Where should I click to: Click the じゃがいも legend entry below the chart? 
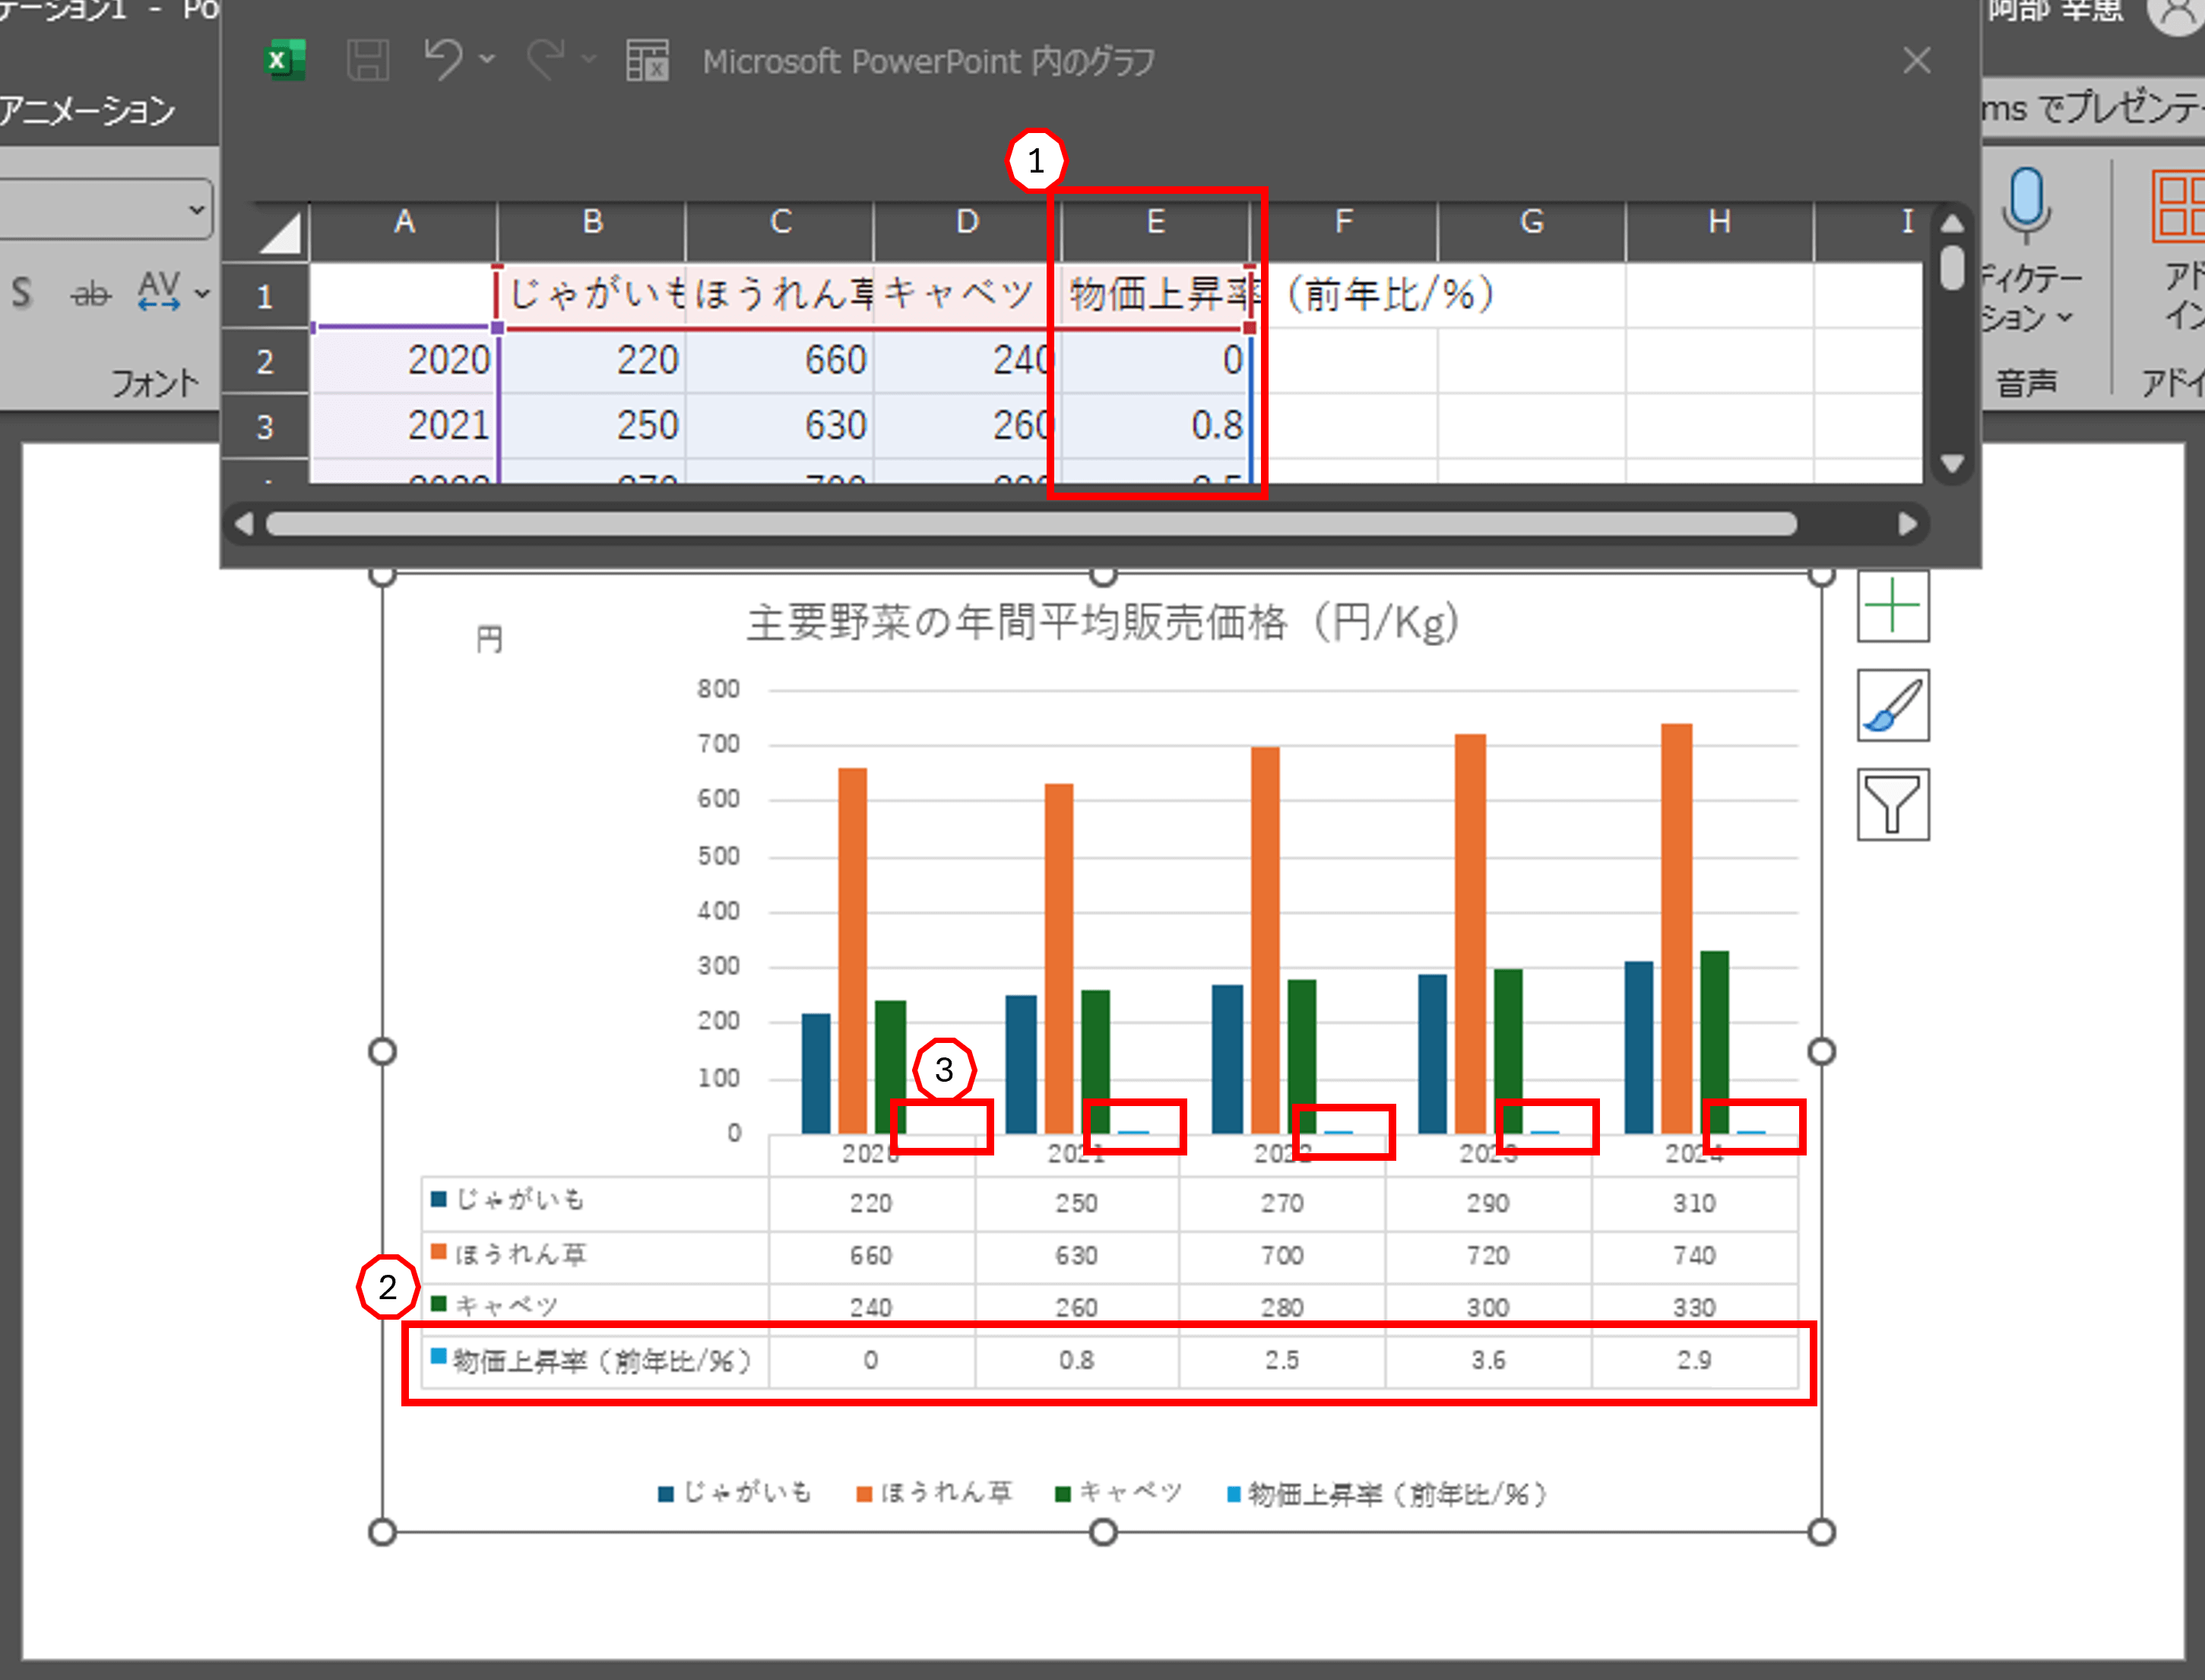(x=734, y=1493)
